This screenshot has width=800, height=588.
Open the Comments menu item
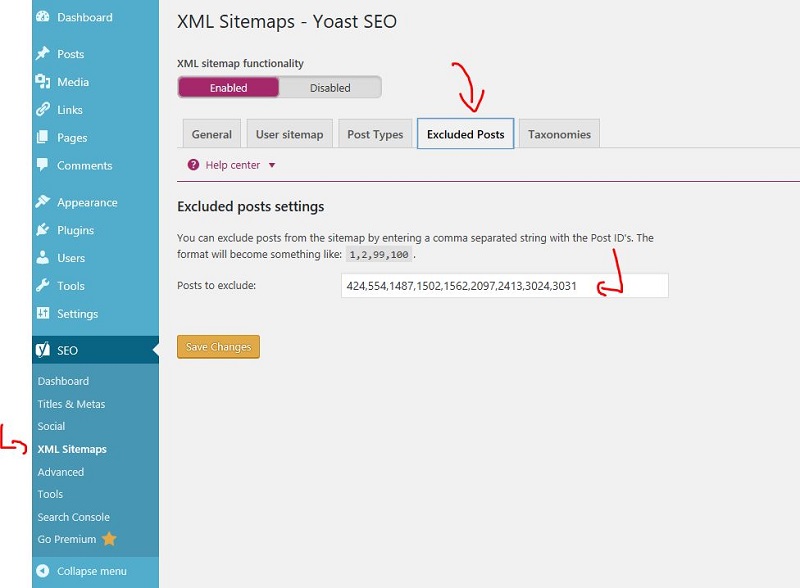point(95,165)
